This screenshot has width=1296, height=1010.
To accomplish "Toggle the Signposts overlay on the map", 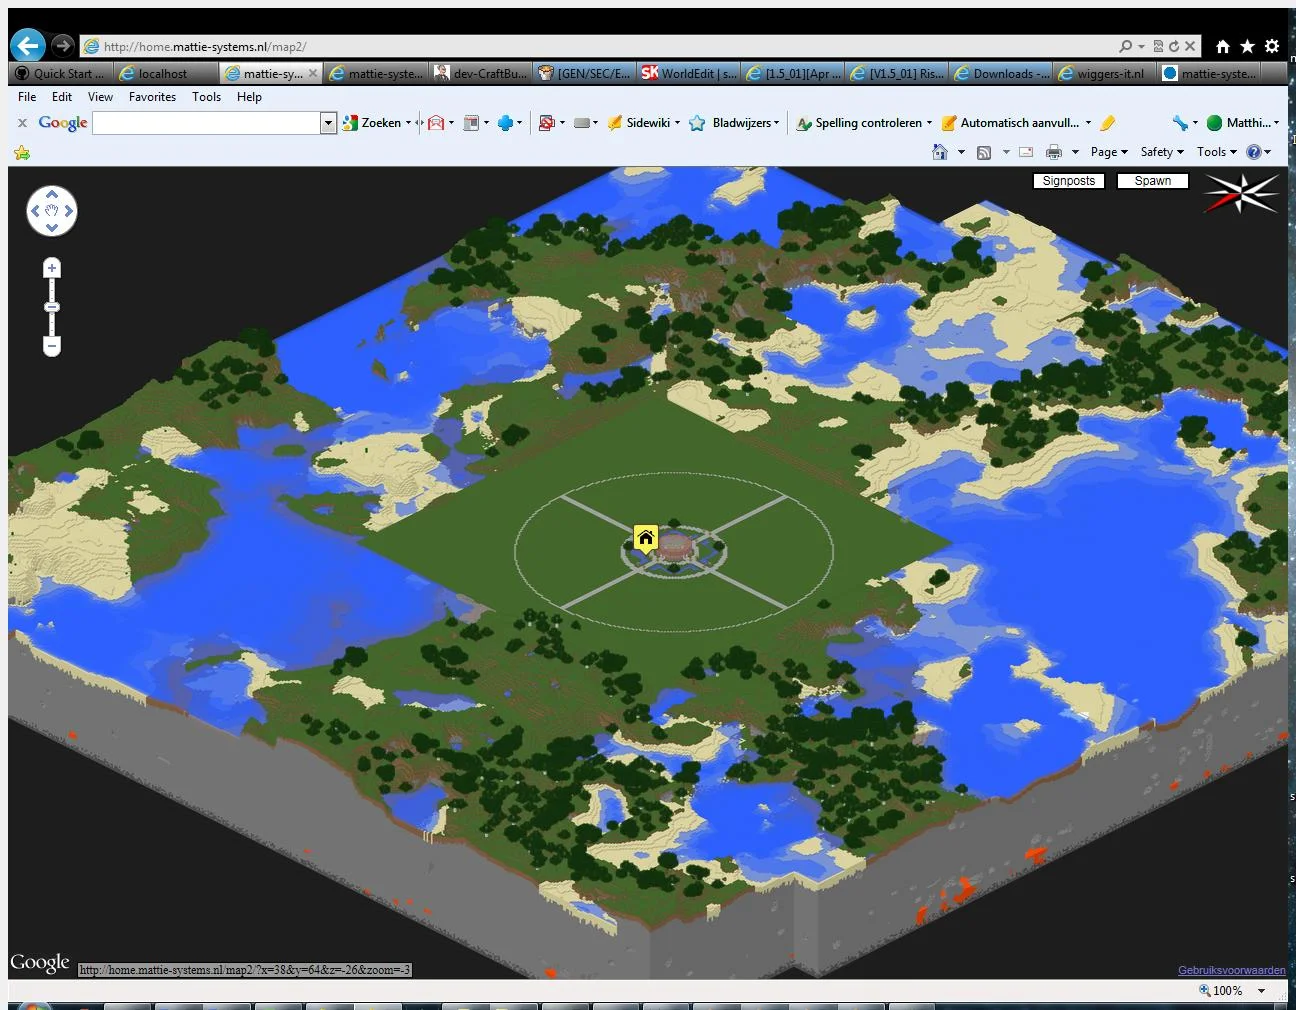I will tap(1068, 181).
